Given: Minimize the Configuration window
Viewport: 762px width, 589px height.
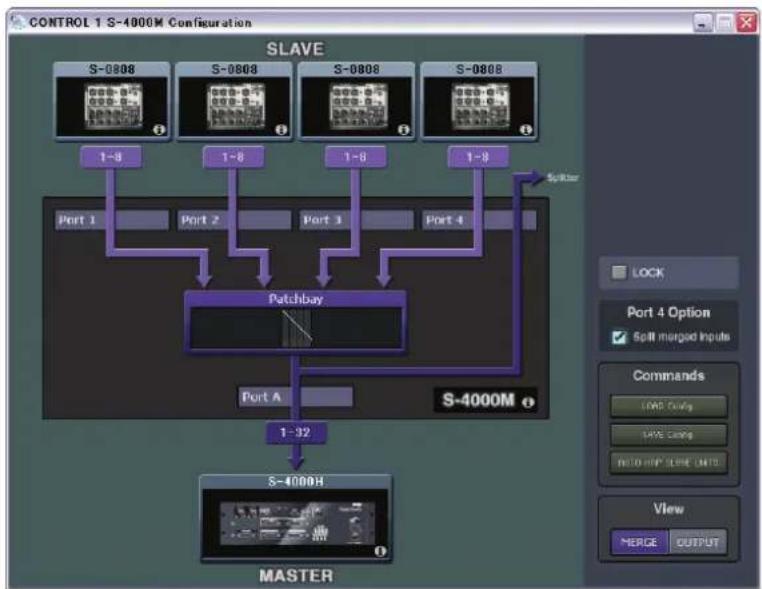Looking at the screenshot, I should (x=703, y=22).
